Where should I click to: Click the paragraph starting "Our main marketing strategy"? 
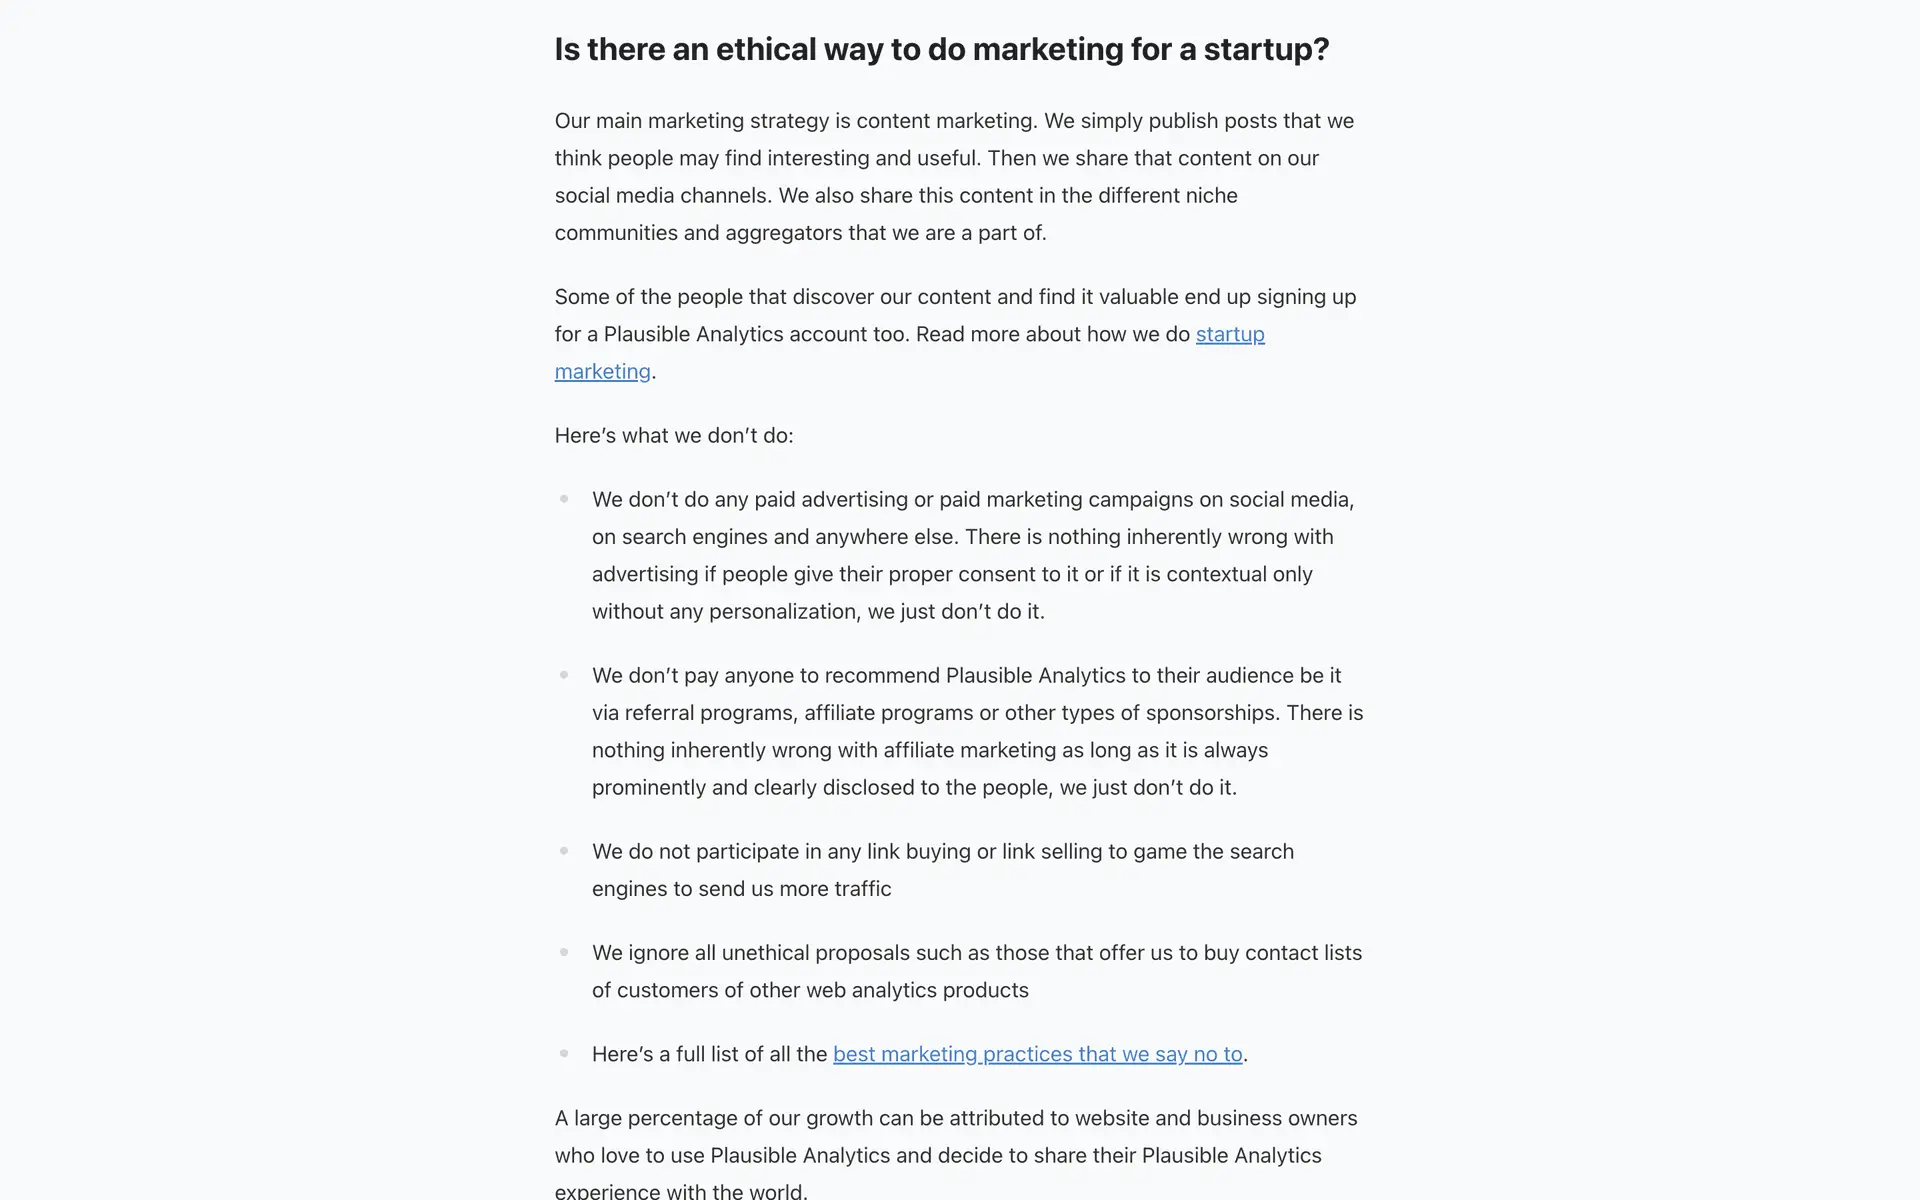(954, 177)
